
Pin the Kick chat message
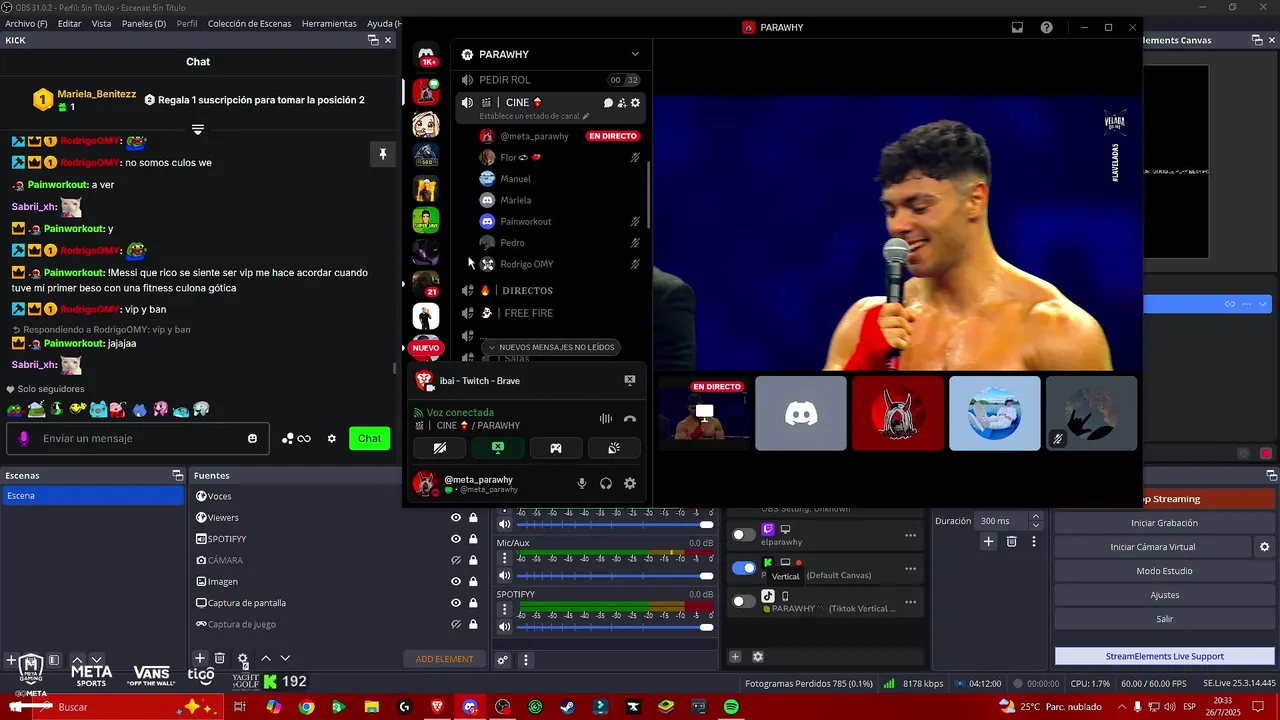click(x=382, y=154)
